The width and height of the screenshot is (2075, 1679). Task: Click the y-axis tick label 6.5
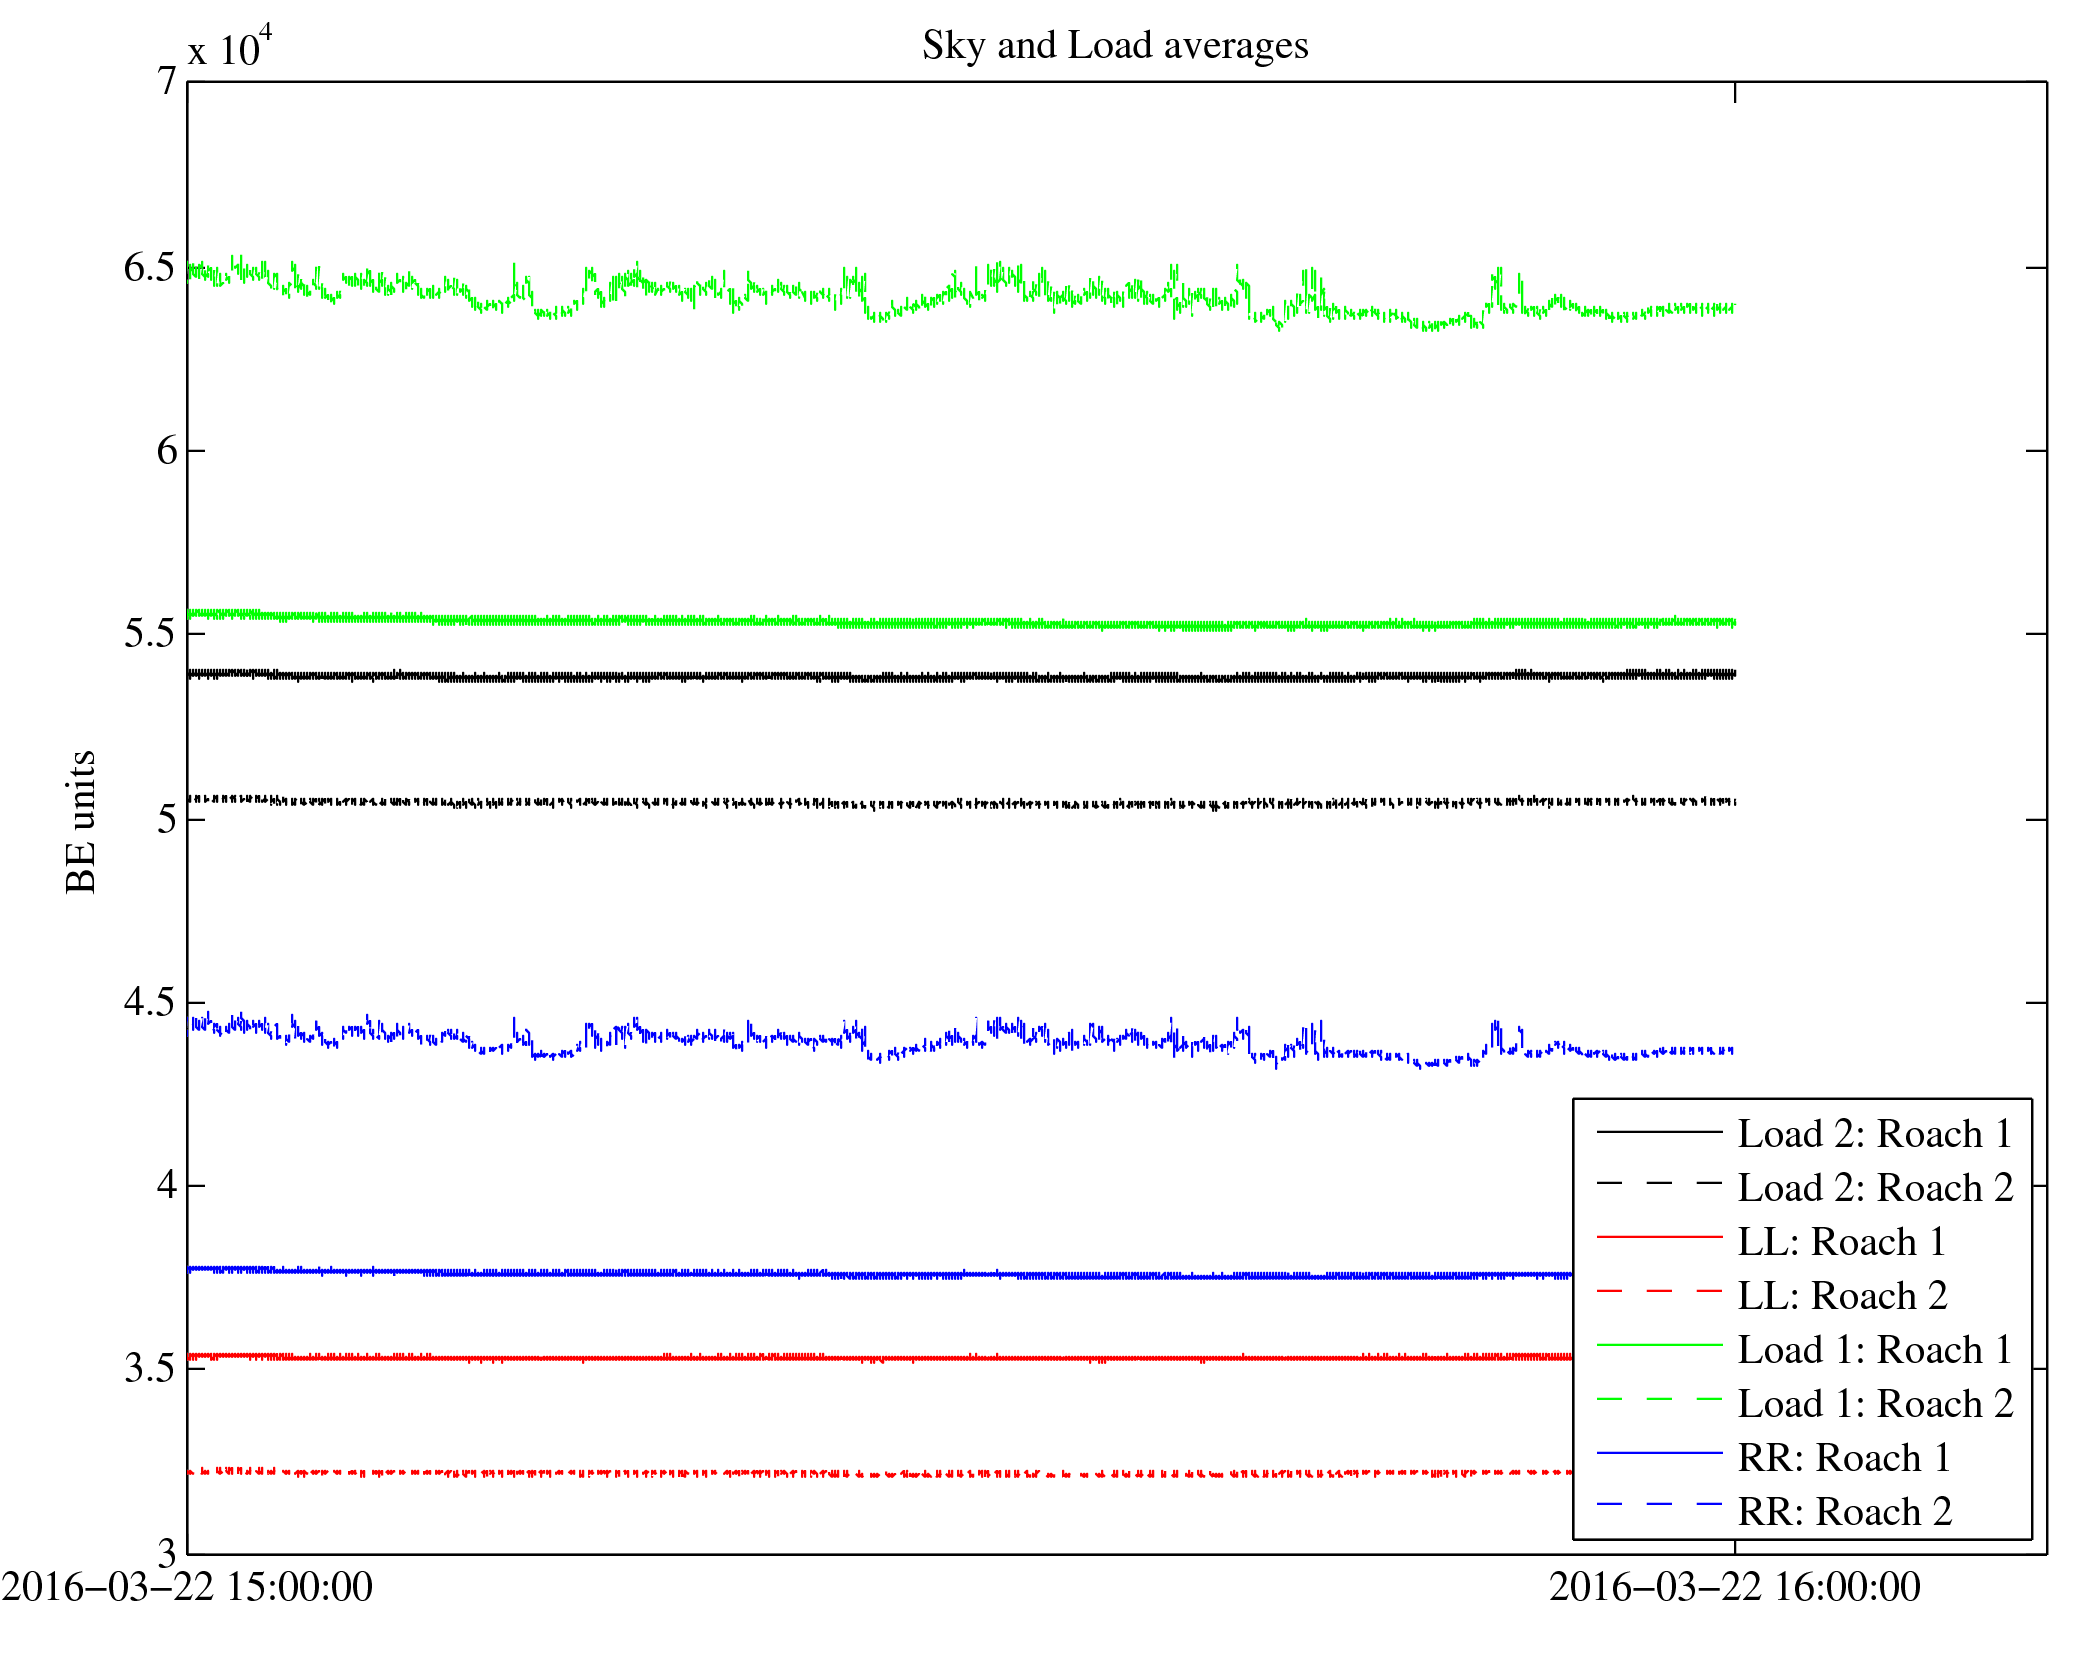149,268
